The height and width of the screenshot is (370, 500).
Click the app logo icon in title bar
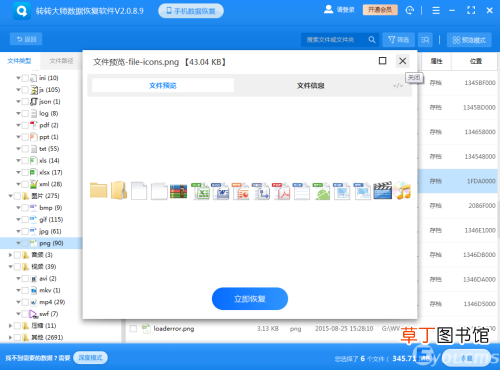click(22, 11)
